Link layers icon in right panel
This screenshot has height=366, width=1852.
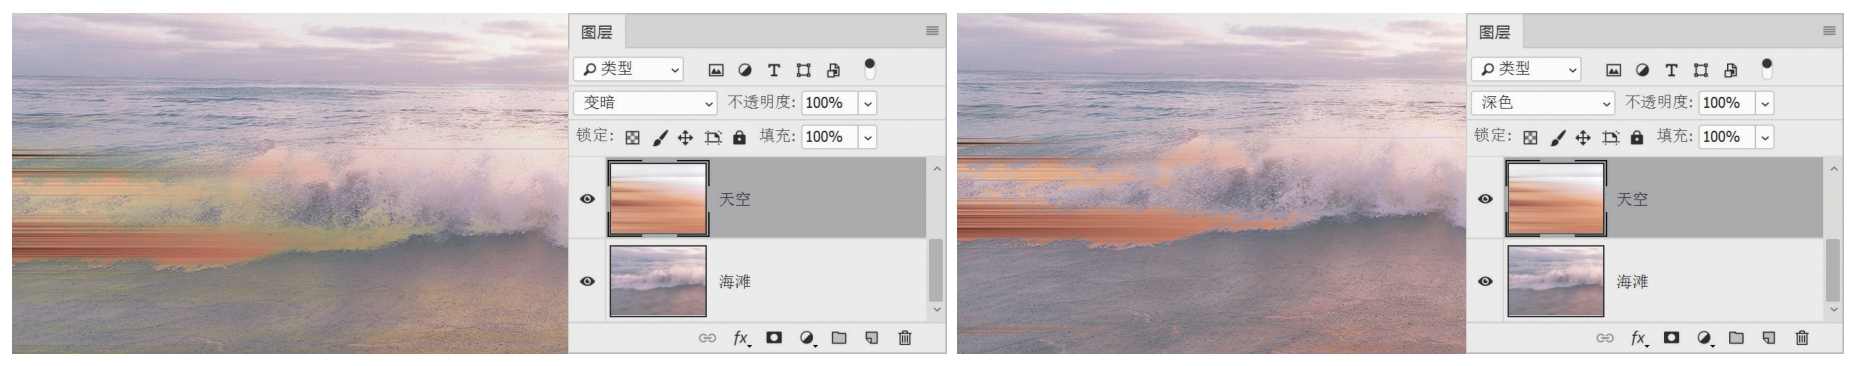[x=1605, y=338]
